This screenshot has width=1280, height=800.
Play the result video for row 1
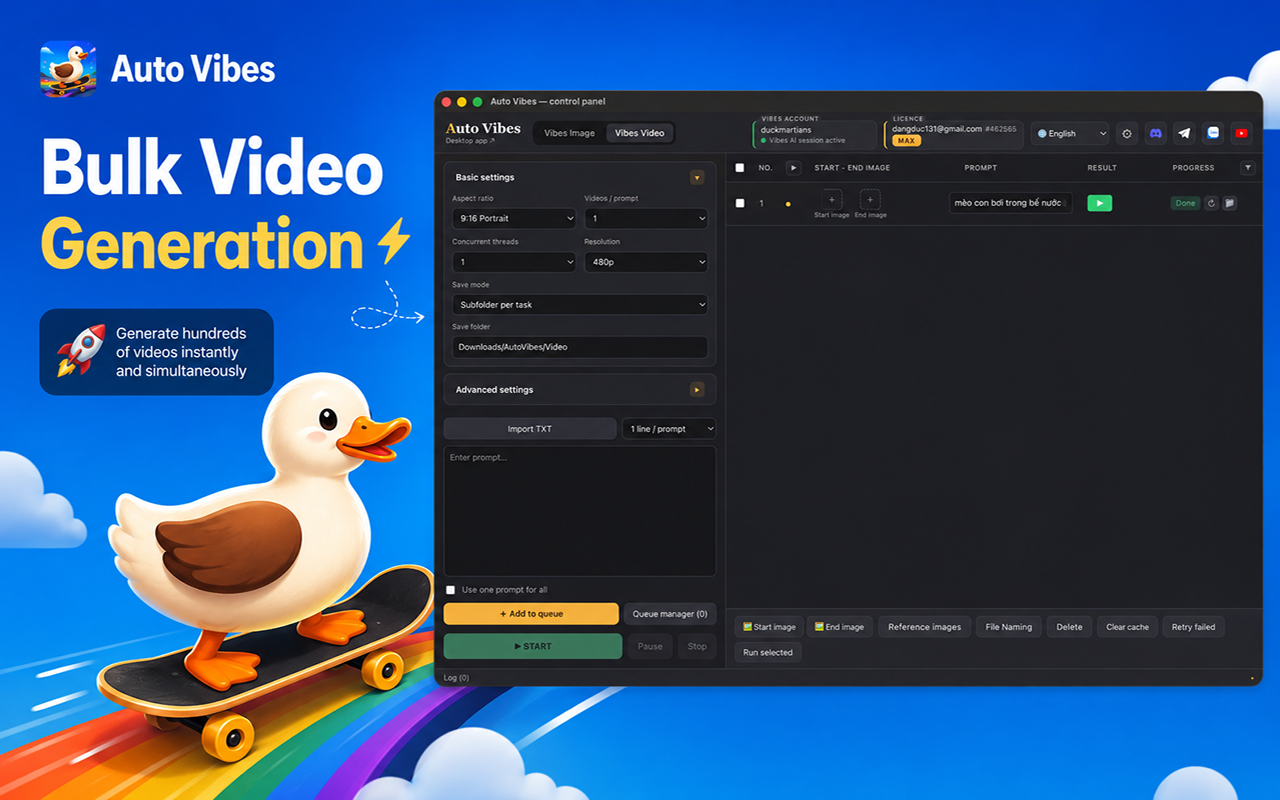1099,203
